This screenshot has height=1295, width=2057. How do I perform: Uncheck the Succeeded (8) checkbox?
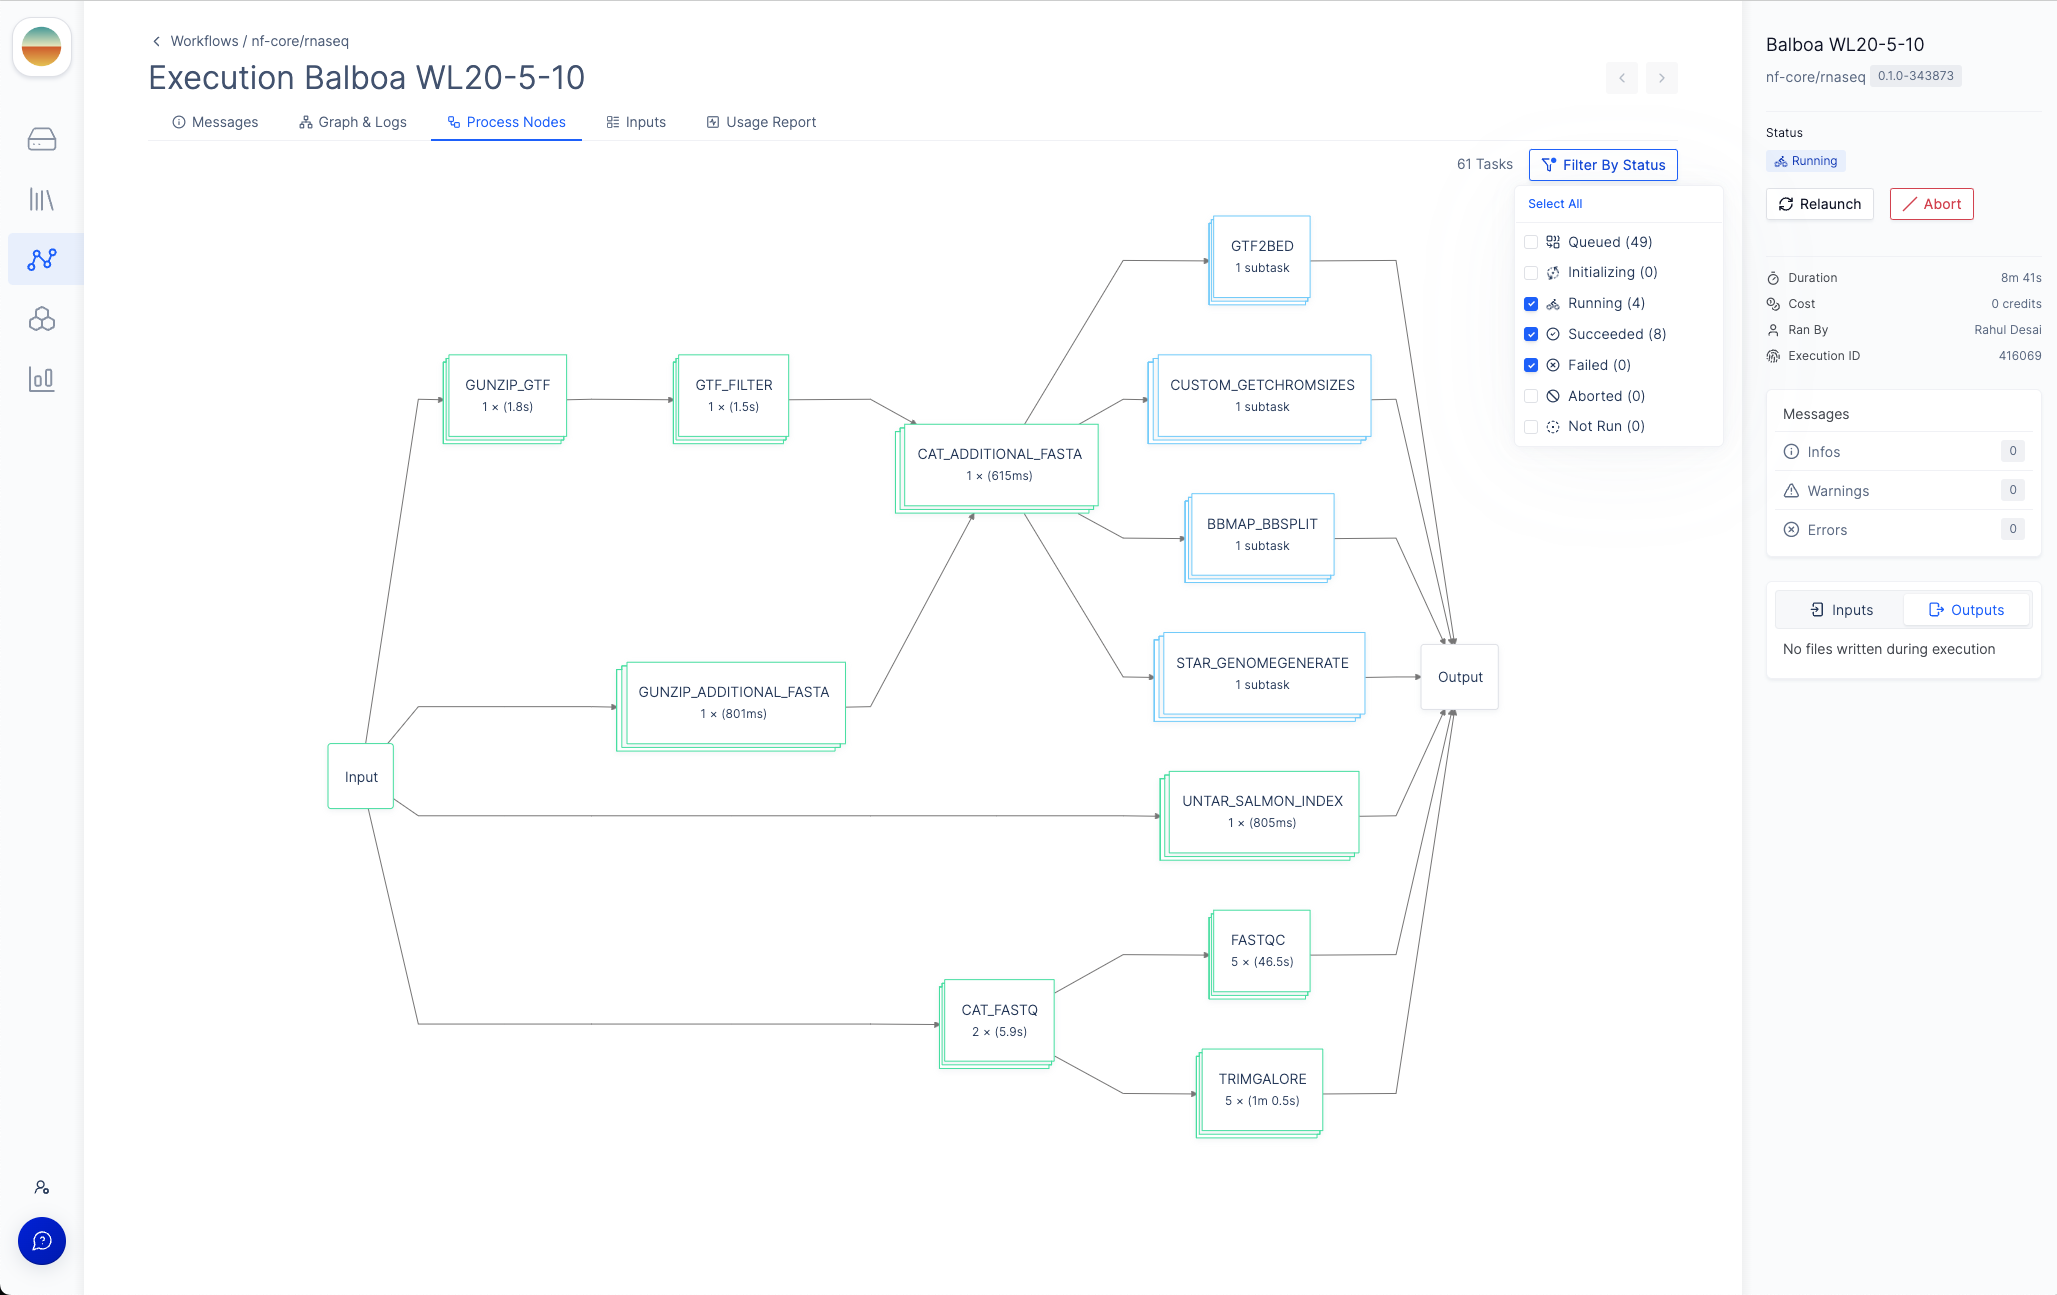tap(1531, 334)
